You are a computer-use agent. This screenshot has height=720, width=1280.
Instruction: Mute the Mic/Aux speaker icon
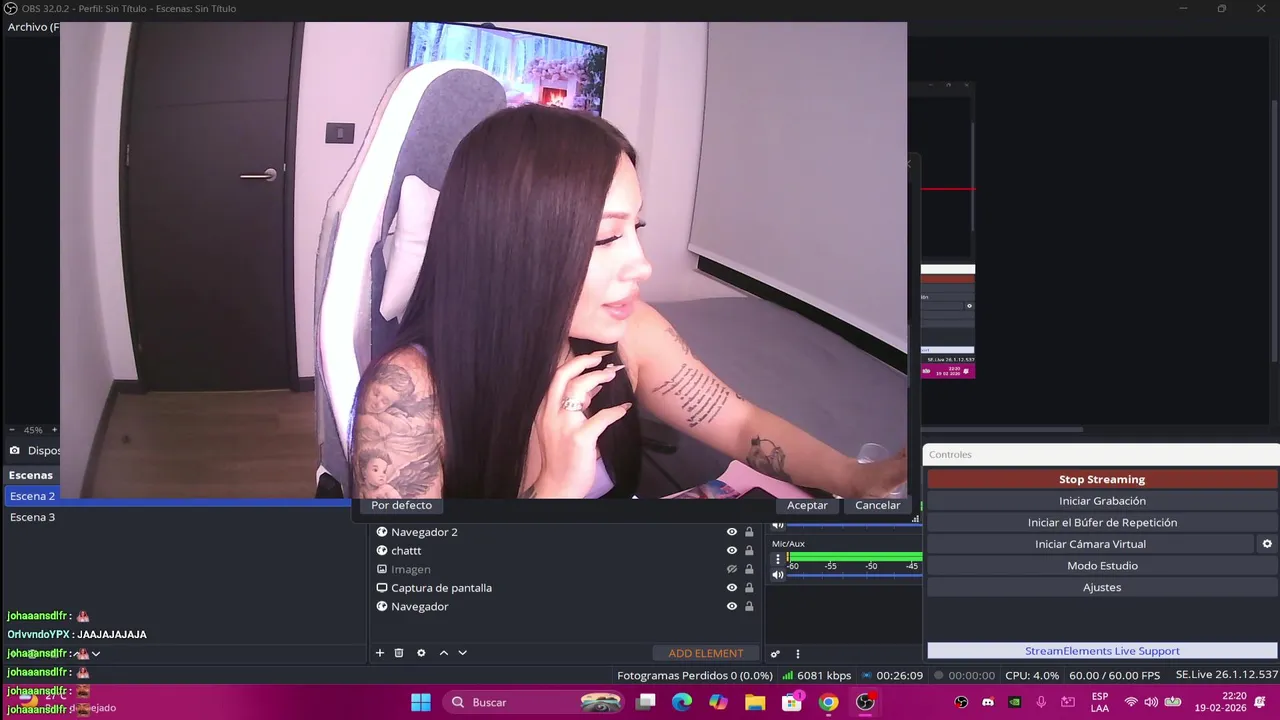click(x=778, y=575)
